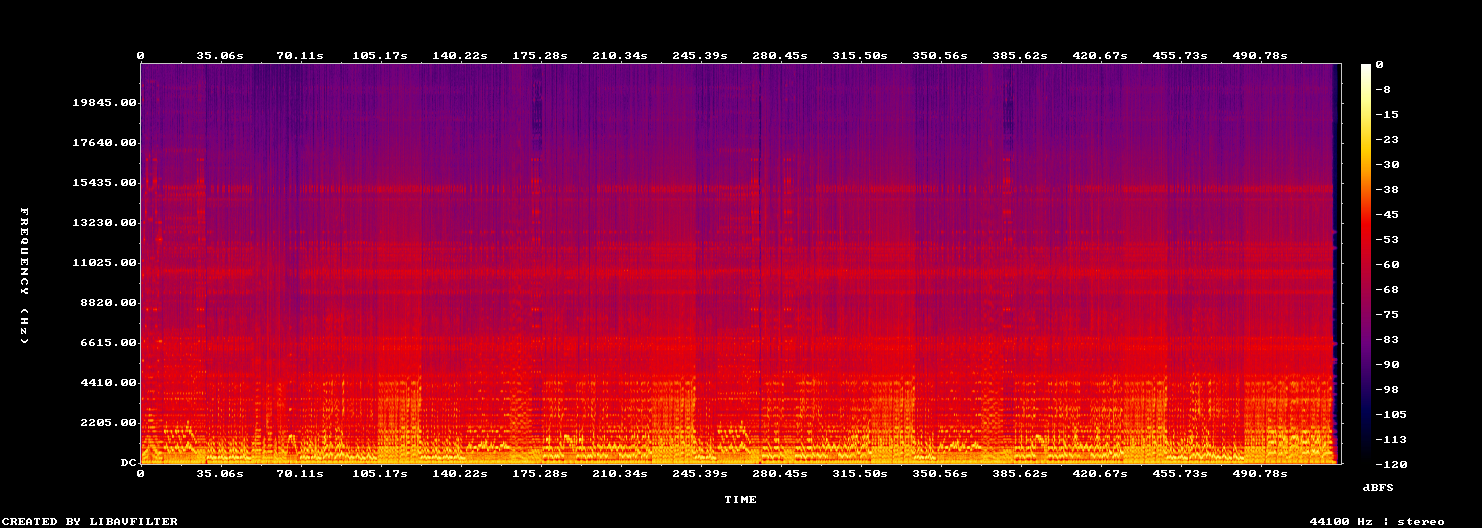The height and width of the screenshot is (528, 1482).
Task: Click the 245.39s label on bottom axis
Action: point(700,474)
